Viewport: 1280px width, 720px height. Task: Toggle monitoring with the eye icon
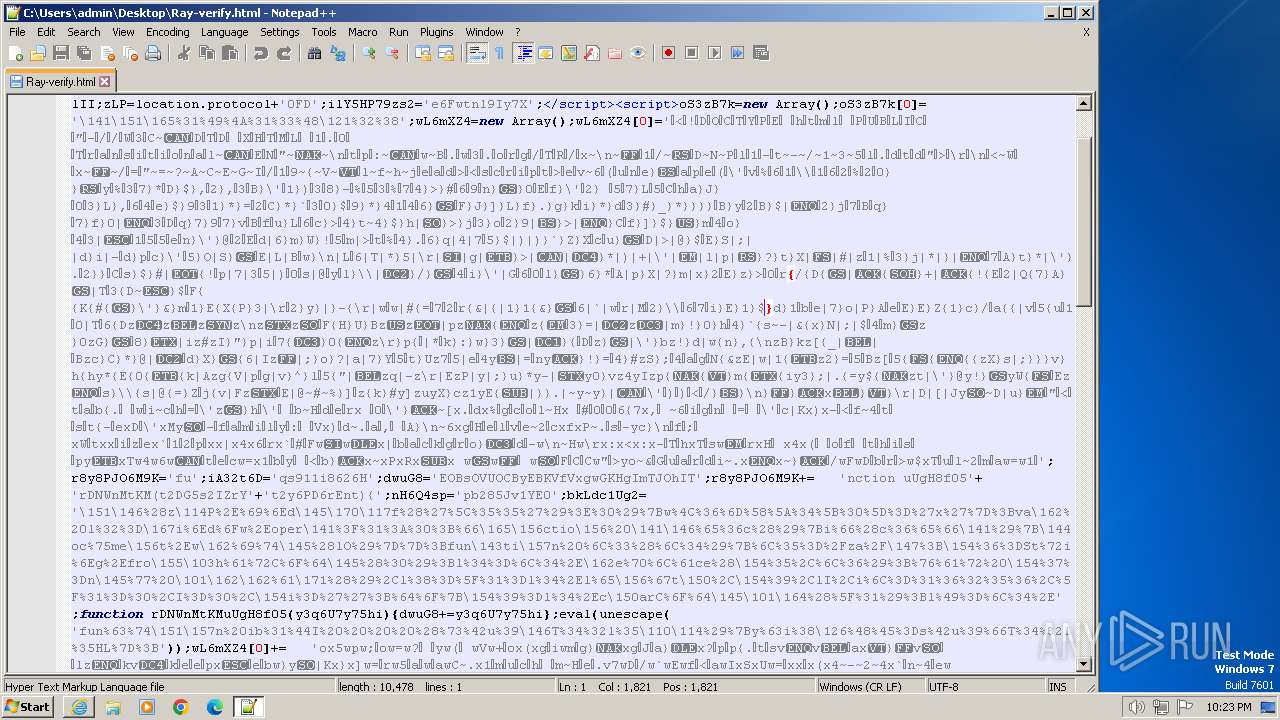click(x=638, y=53)
